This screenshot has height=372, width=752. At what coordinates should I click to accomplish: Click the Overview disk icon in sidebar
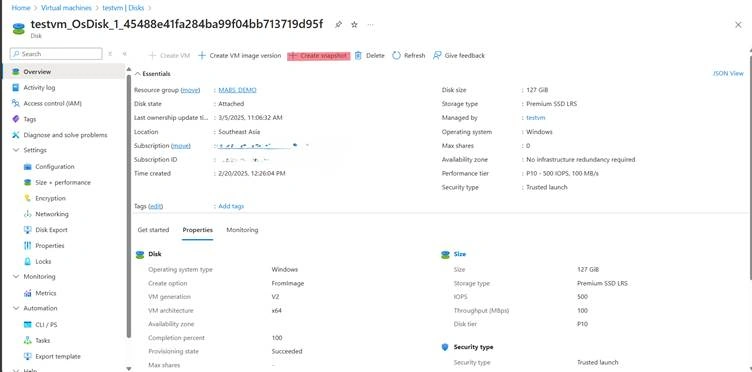click(x=16, y=71)
